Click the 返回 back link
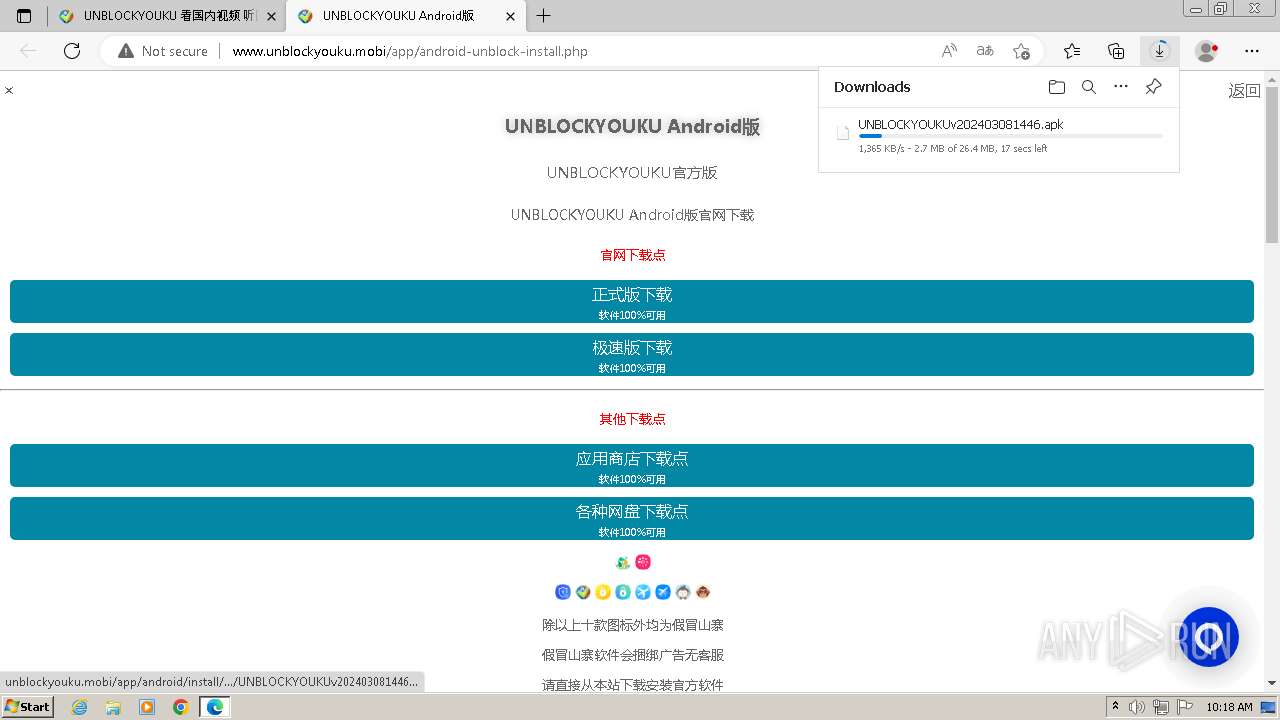Viewport: 1280px width, 720px height. [x=1244, y=91]
